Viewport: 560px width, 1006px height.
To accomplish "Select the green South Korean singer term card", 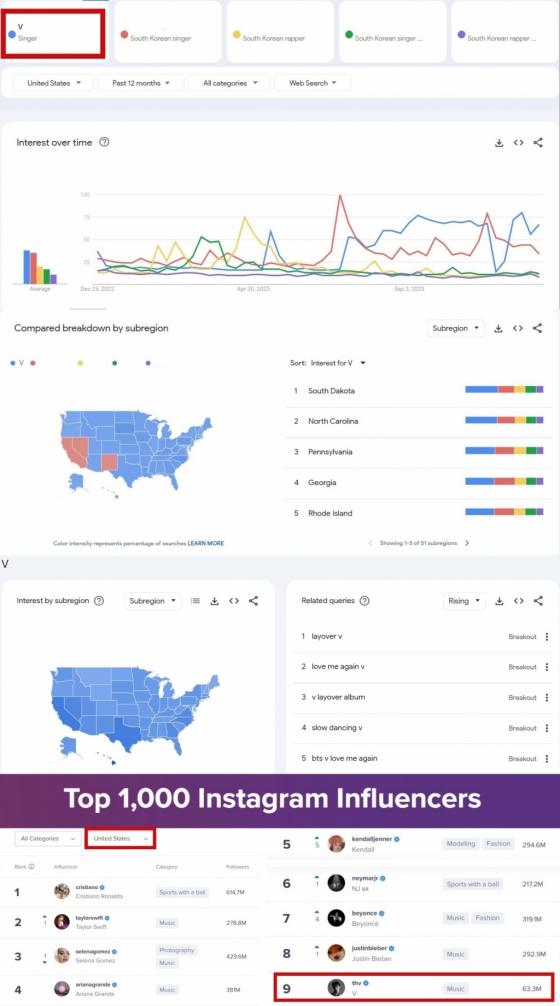I will tap(392, 31).
